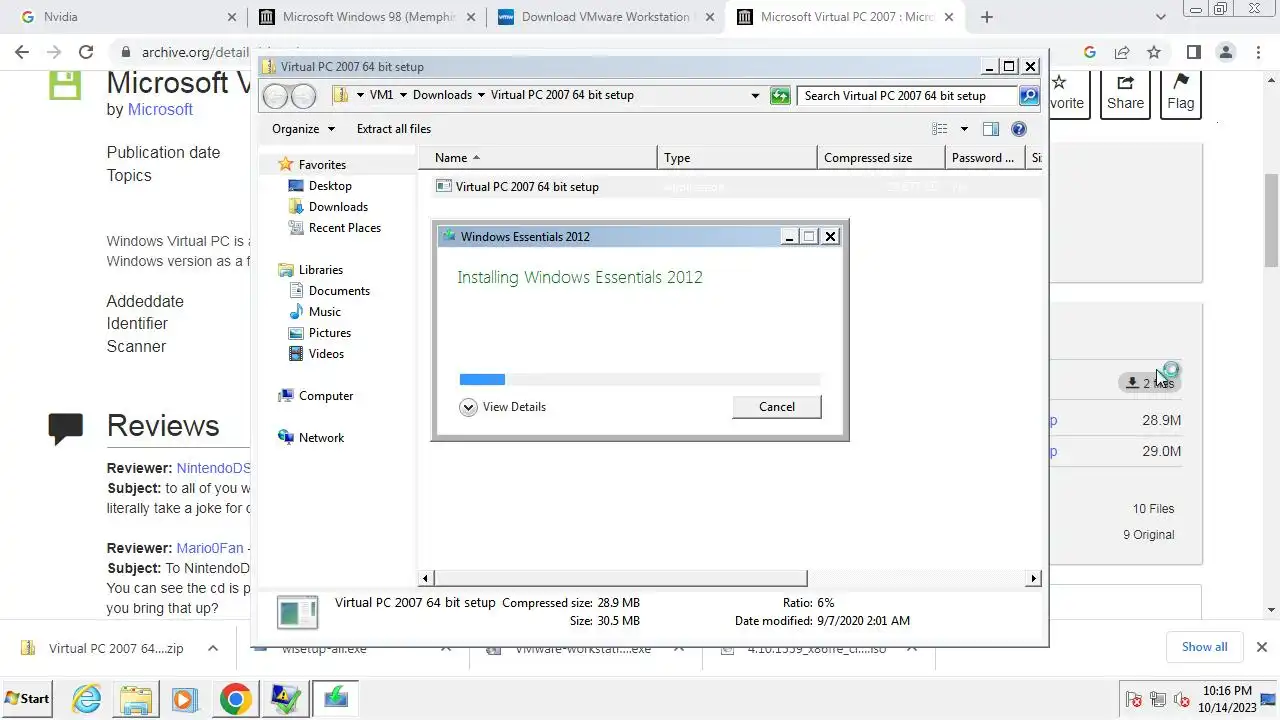This screenshot has height=720, width=1280.
Task: Reload the Chrome page
Action: click(86, 52)
